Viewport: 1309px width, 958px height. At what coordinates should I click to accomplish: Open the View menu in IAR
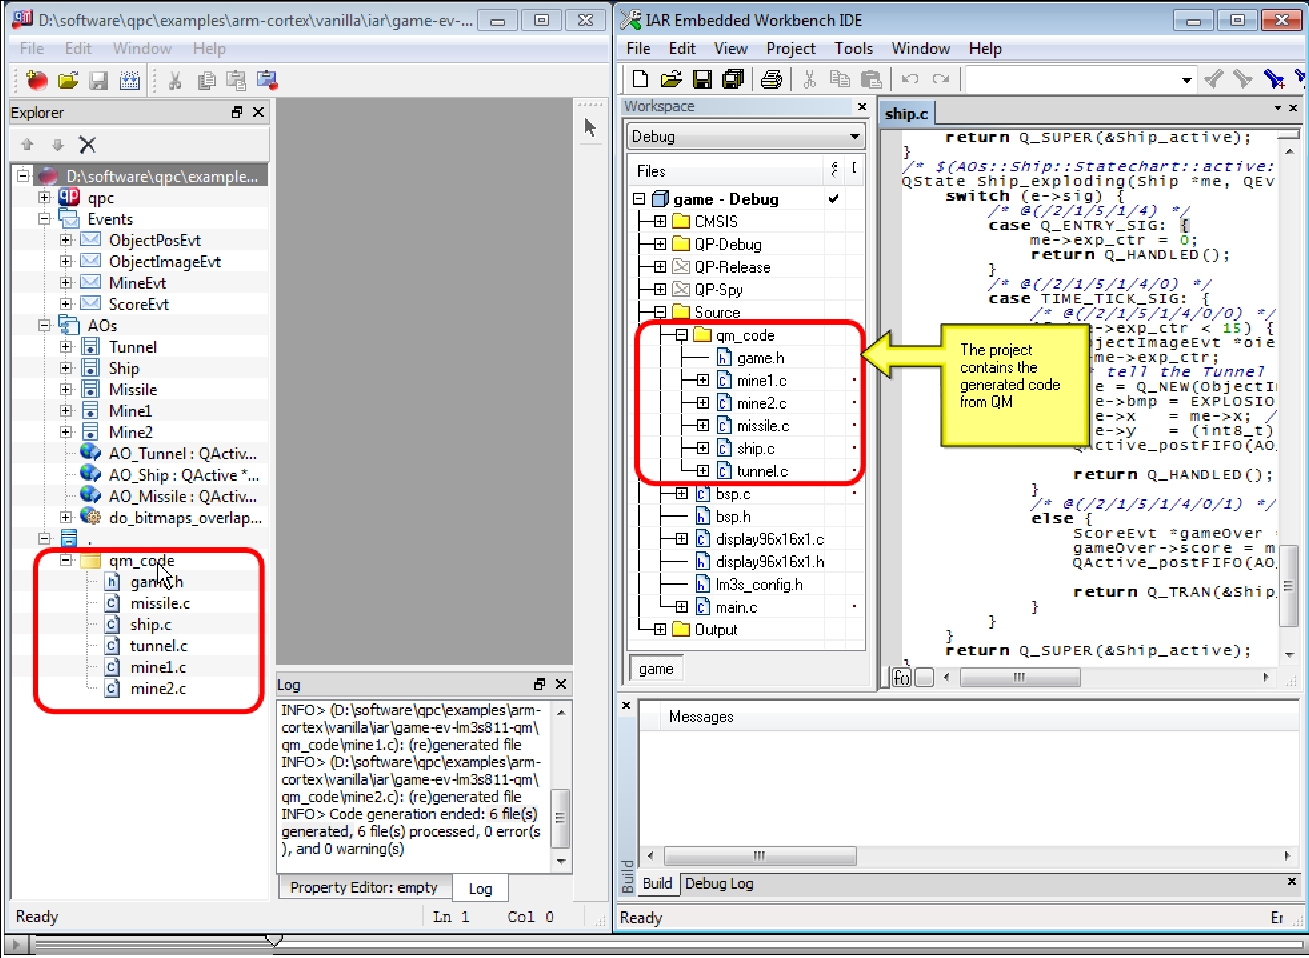click(x=731, y=48)
